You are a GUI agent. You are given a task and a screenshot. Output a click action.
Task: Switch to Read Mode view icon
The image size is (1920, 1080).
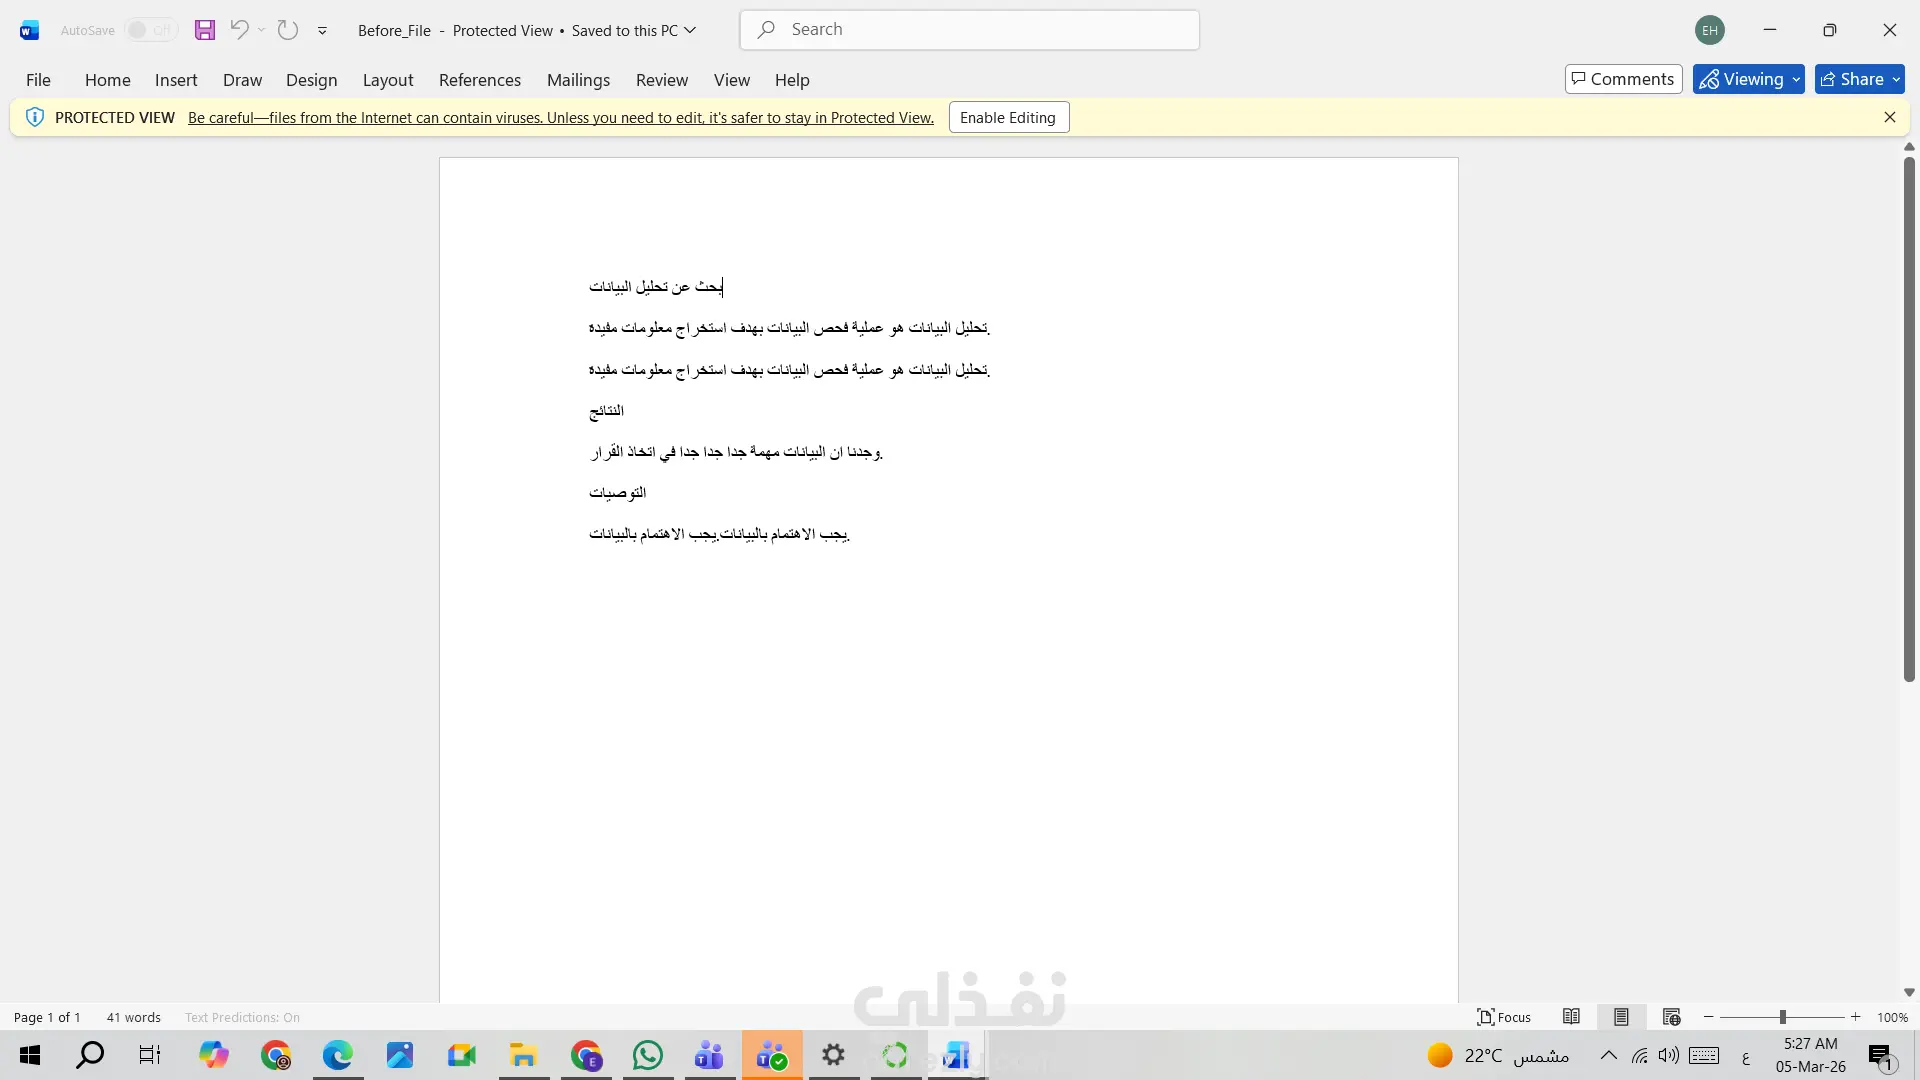[x=1572, y=1017]
